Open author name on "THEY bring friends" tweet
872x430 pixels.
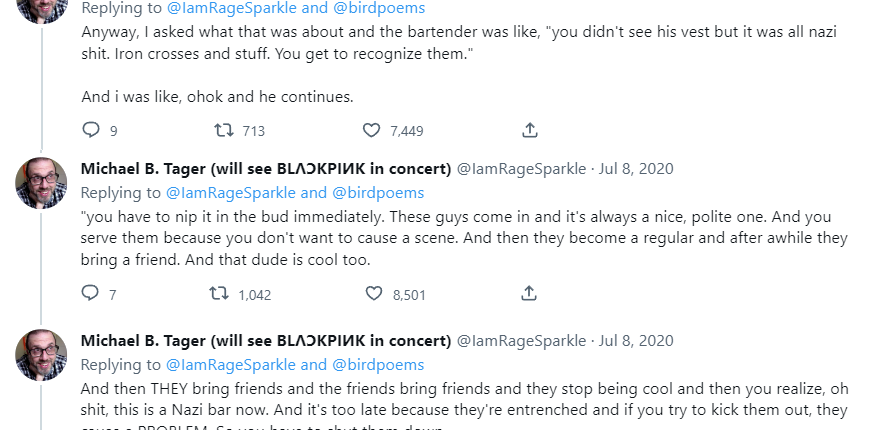265,341
